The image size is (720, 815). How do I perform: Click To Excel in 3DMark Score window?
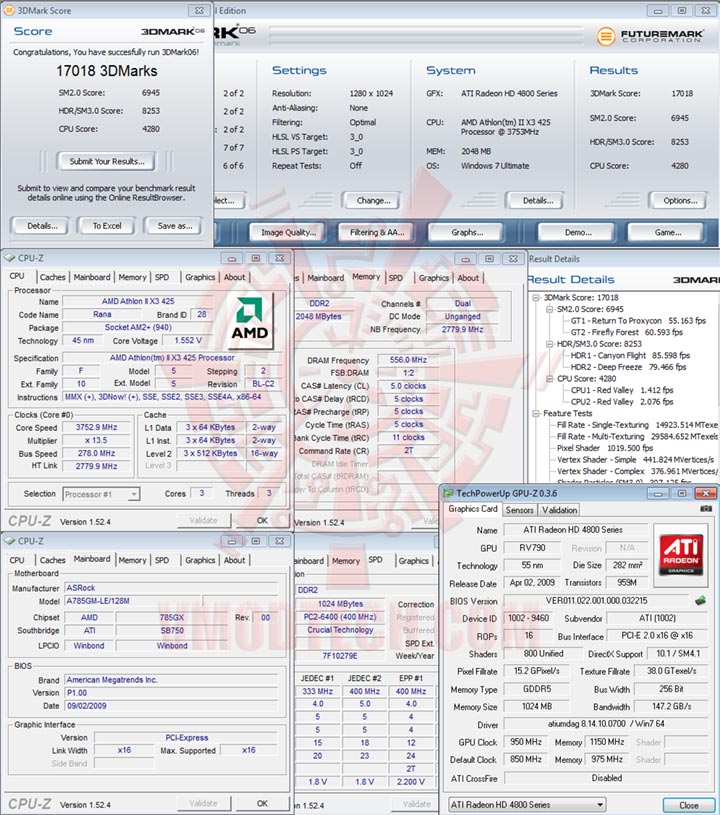coord(107,226)
